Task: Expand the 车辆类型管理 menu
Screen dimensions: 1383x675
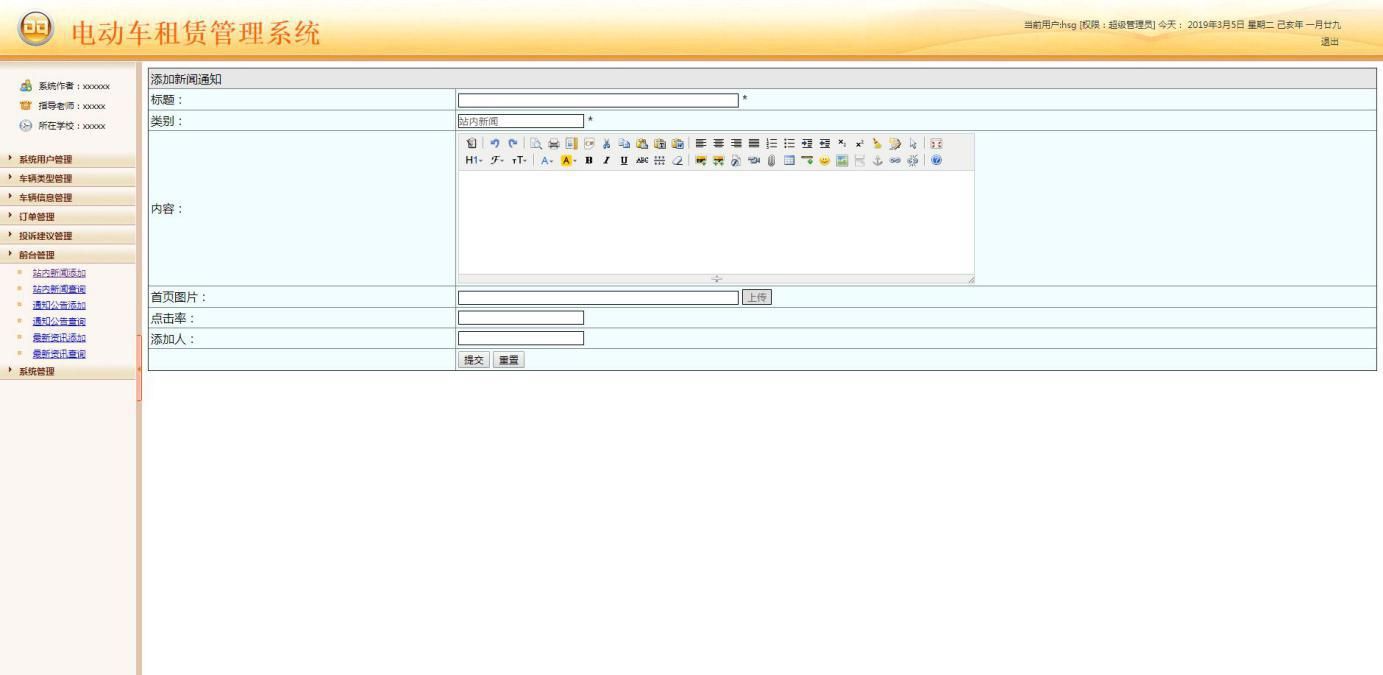Action: click(69, 178)
